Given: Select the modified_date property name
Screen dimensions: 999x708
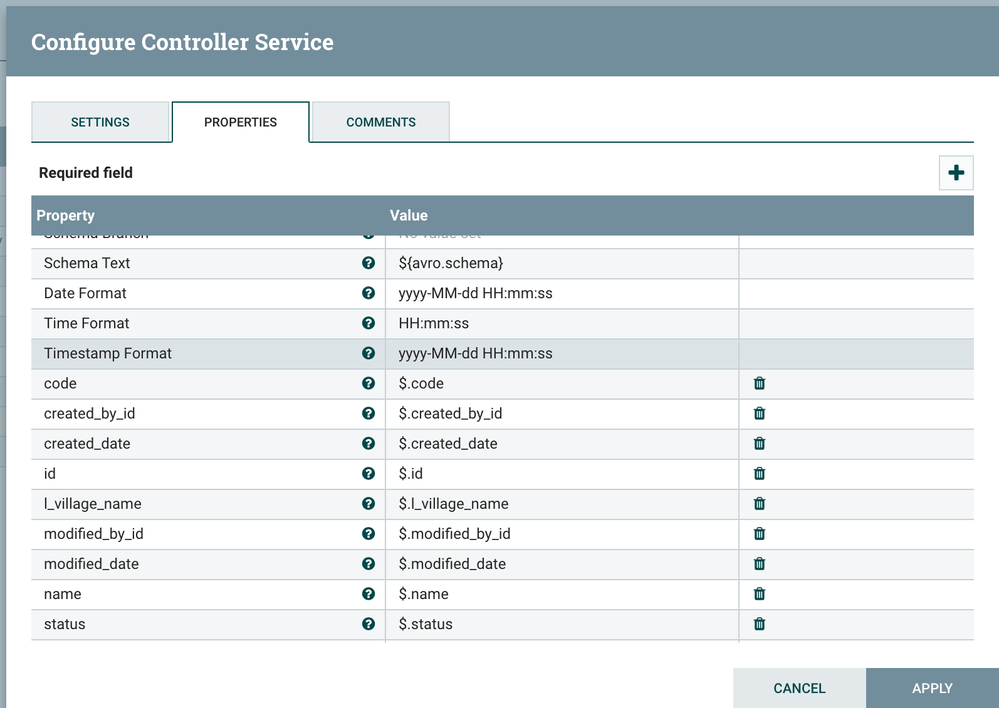Looking at the screenshot, I should point(91,563).
